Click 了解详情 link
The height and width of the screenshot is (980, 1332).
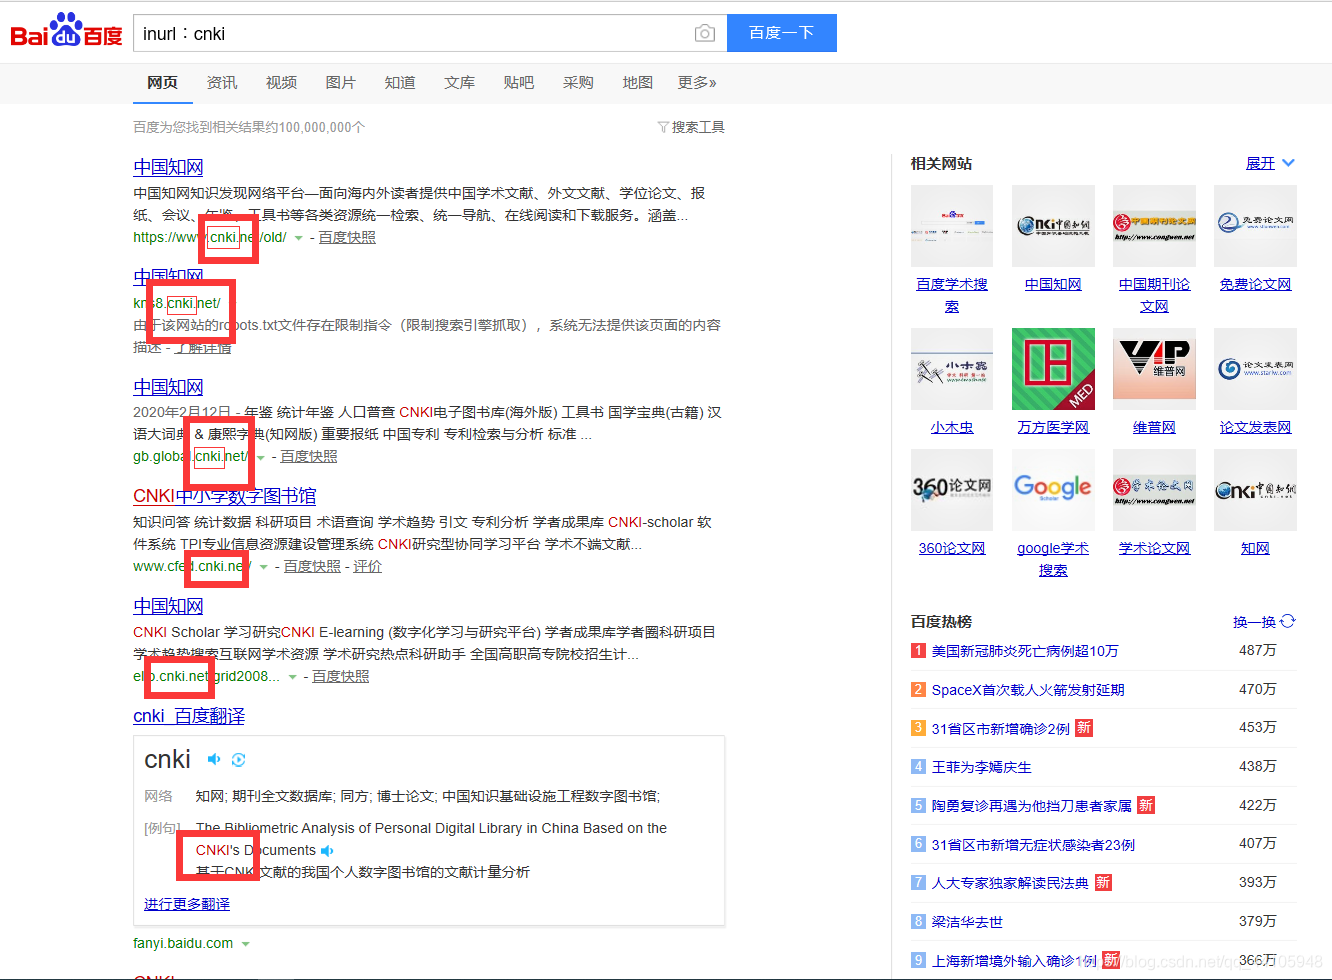204,347
